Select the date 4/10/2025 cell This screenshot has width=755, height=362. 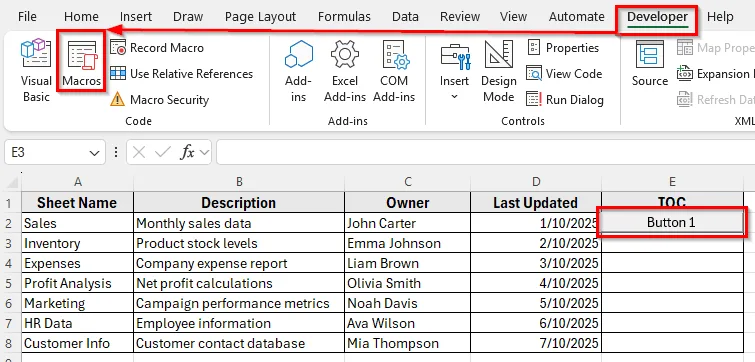click(x=535, y=283)
